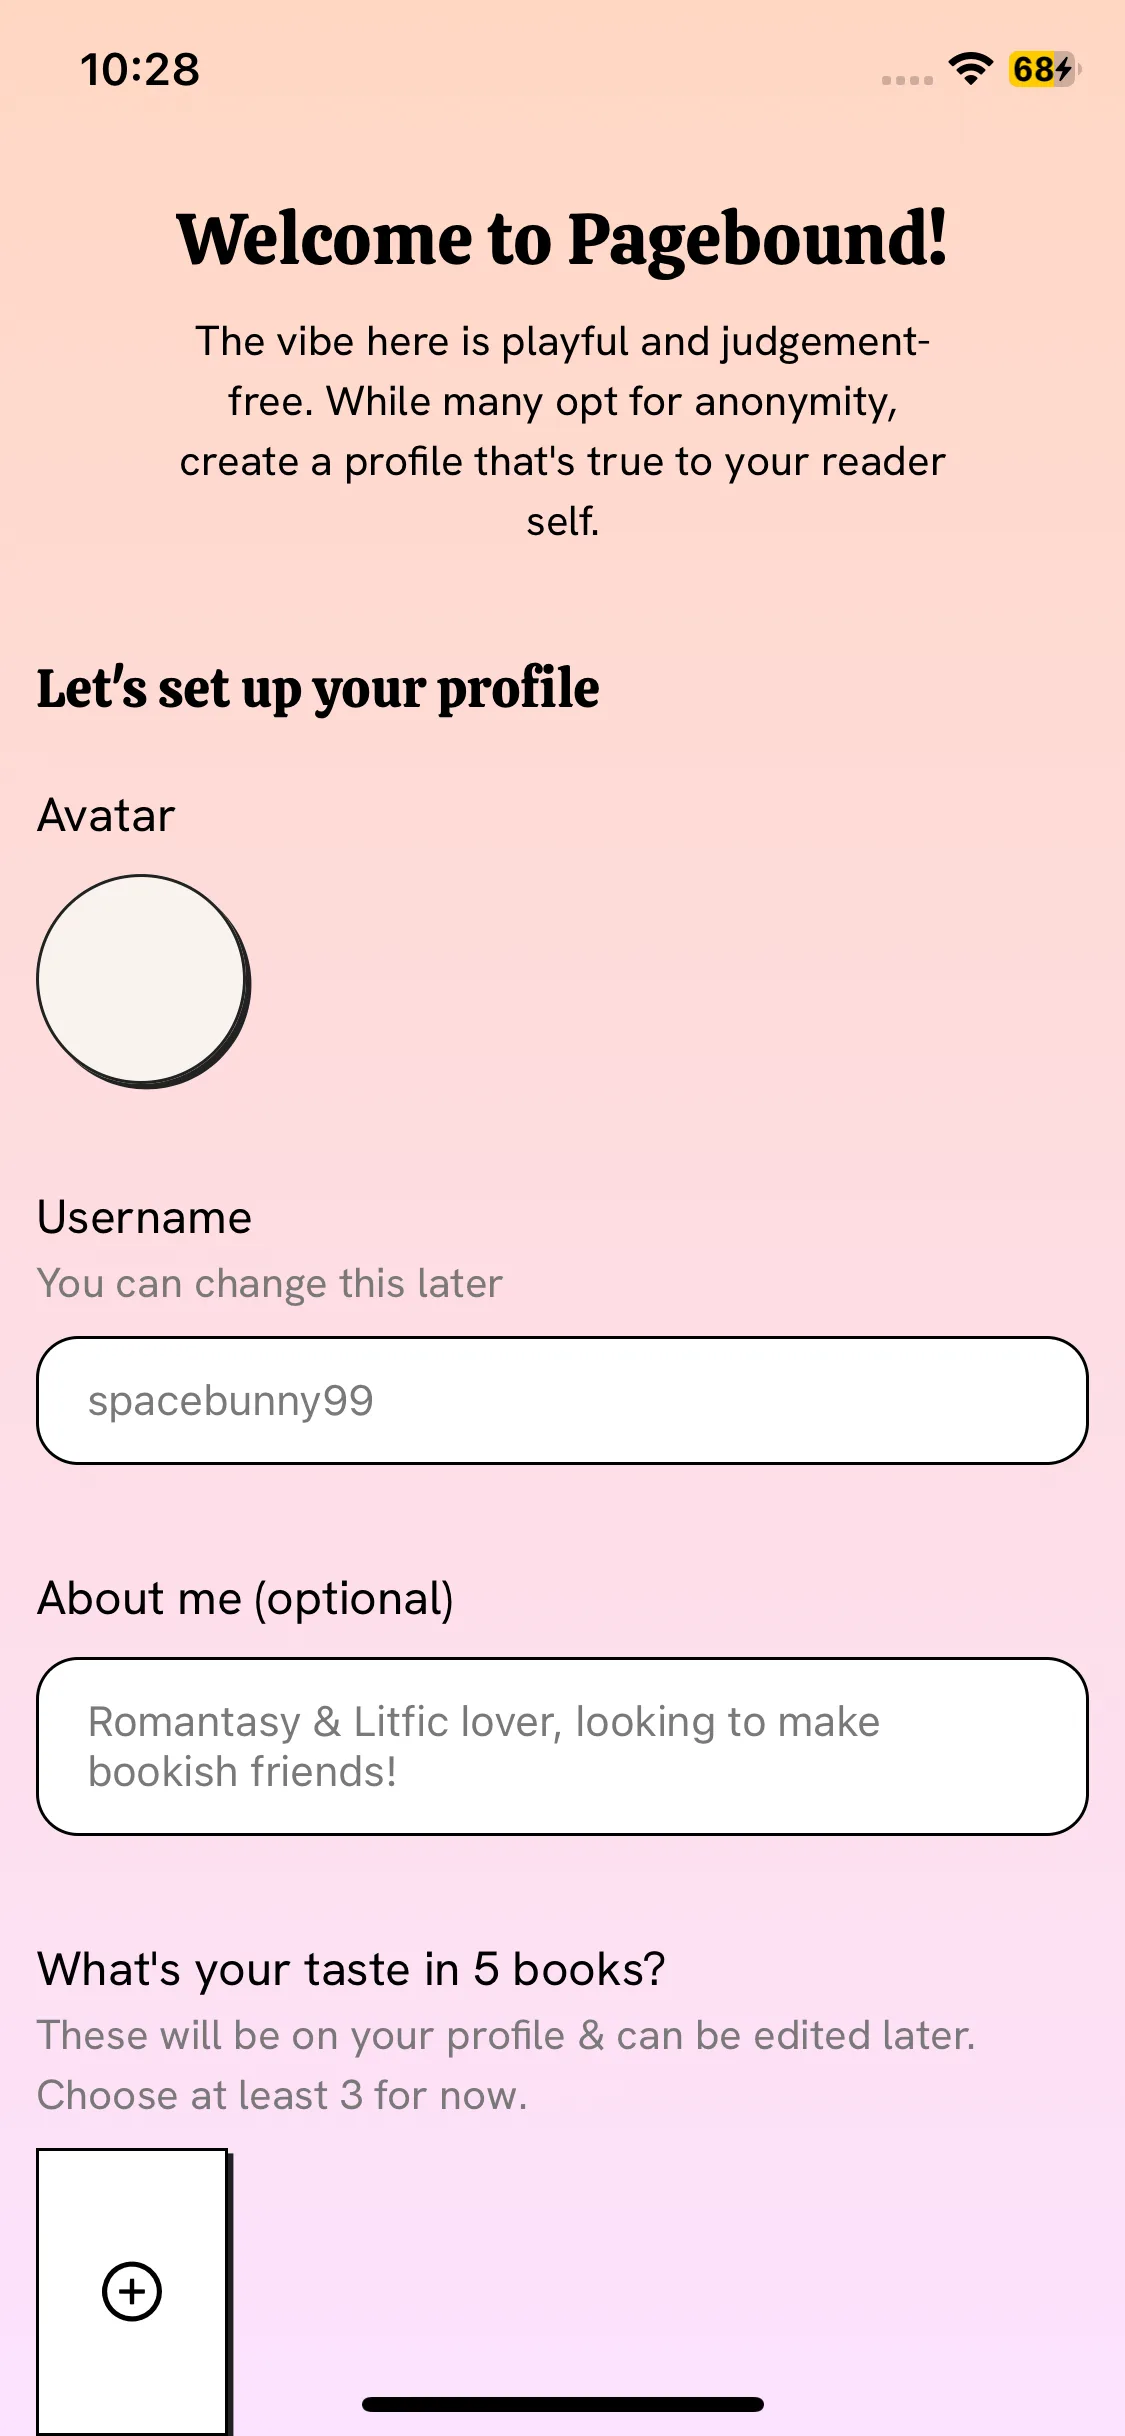Click the username field showing spacebunny99
The image size is (1125, 2436).
[562, 1400]
